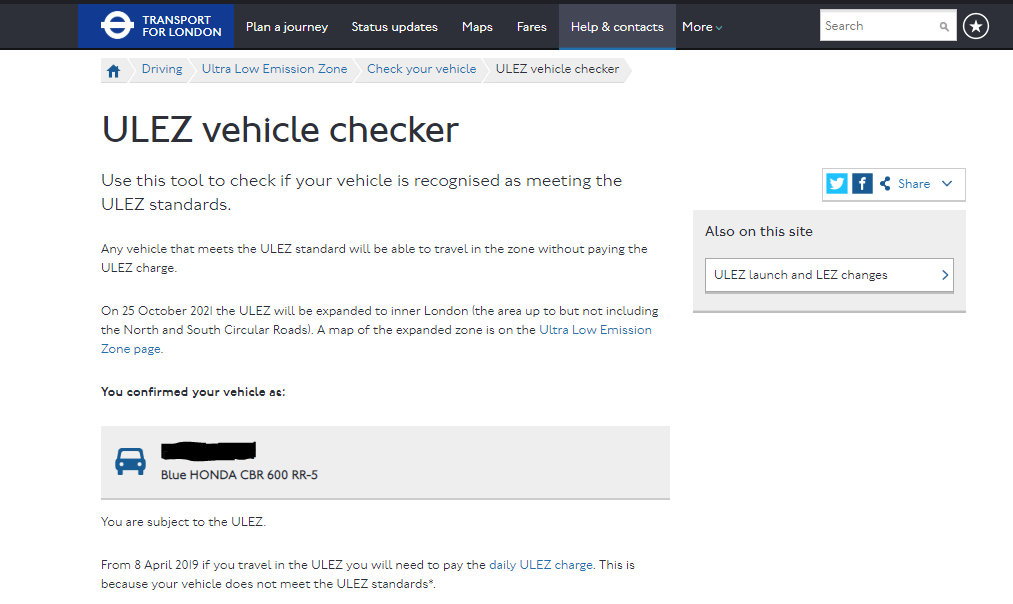Viewport: 1013px width, 604px height.
Task: Follow the Ultra Low Emission Zone page link
Action: click(595, 330)
